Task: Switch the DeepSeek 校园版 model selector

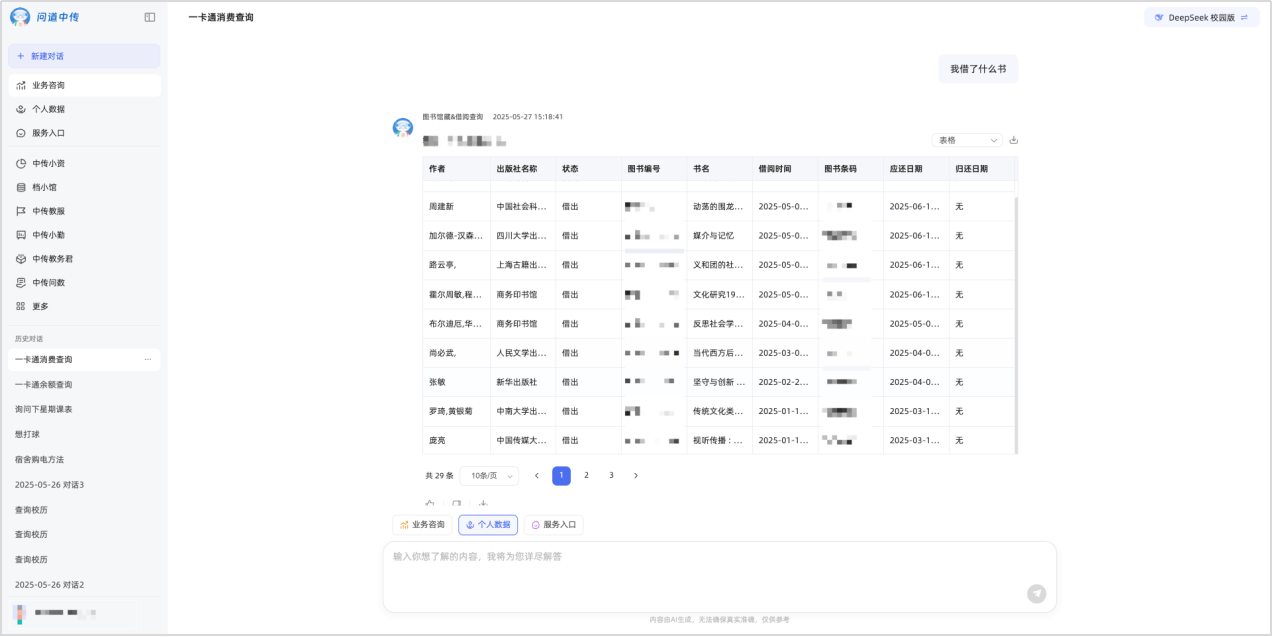Action: [x=1201, y=17]
